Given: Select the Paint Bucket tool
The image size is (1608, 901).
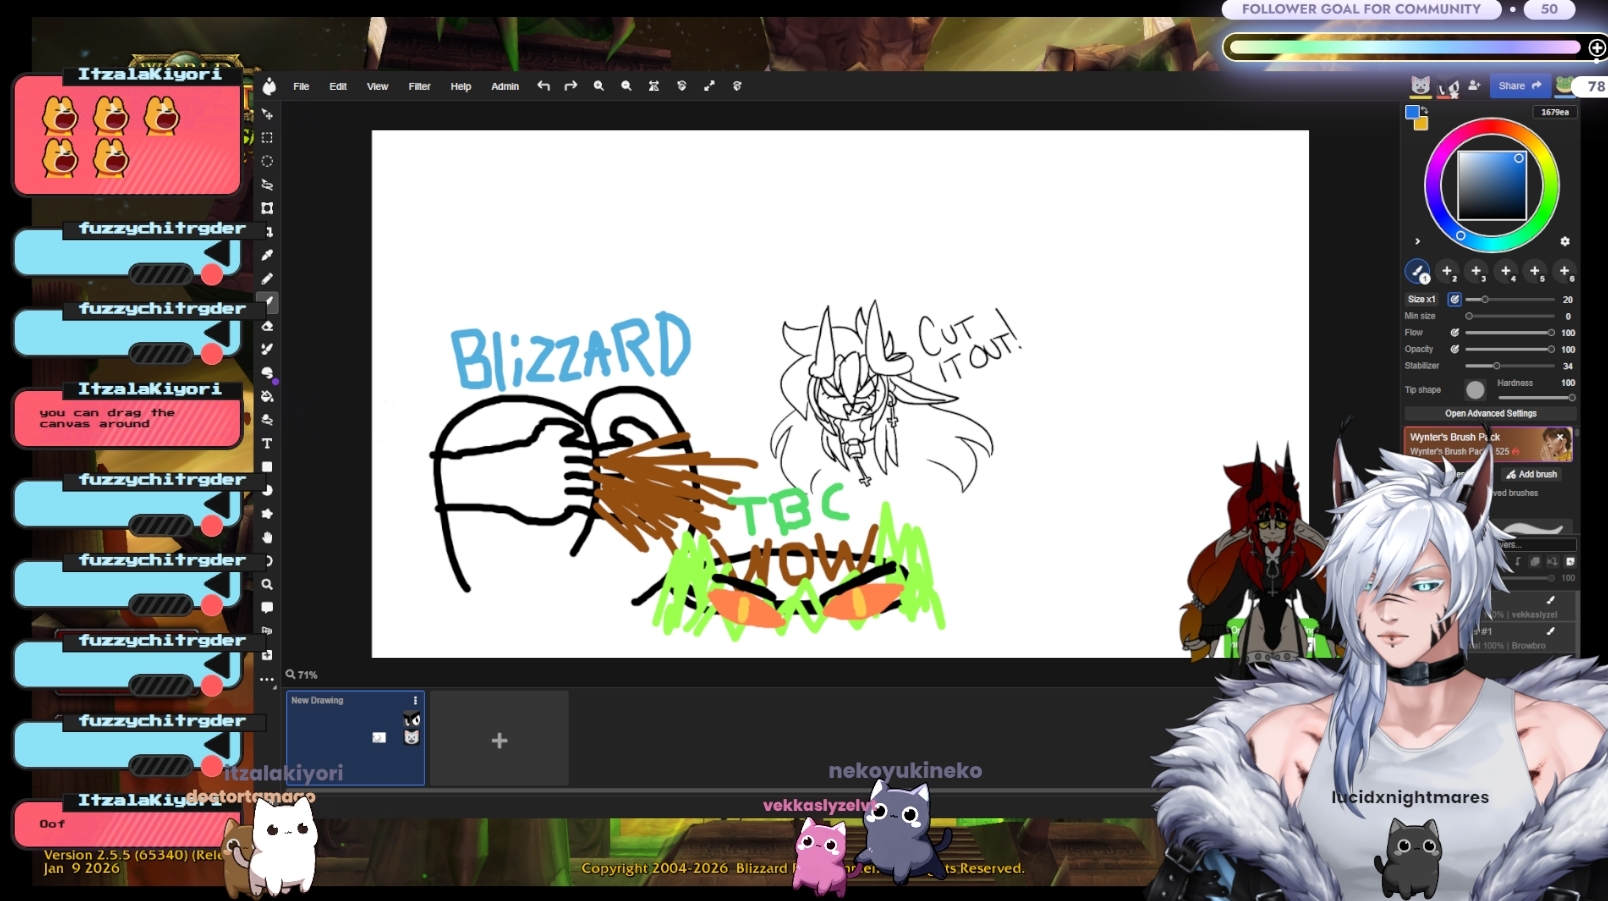Looking at the screenshot, I should tap(267, 396).
